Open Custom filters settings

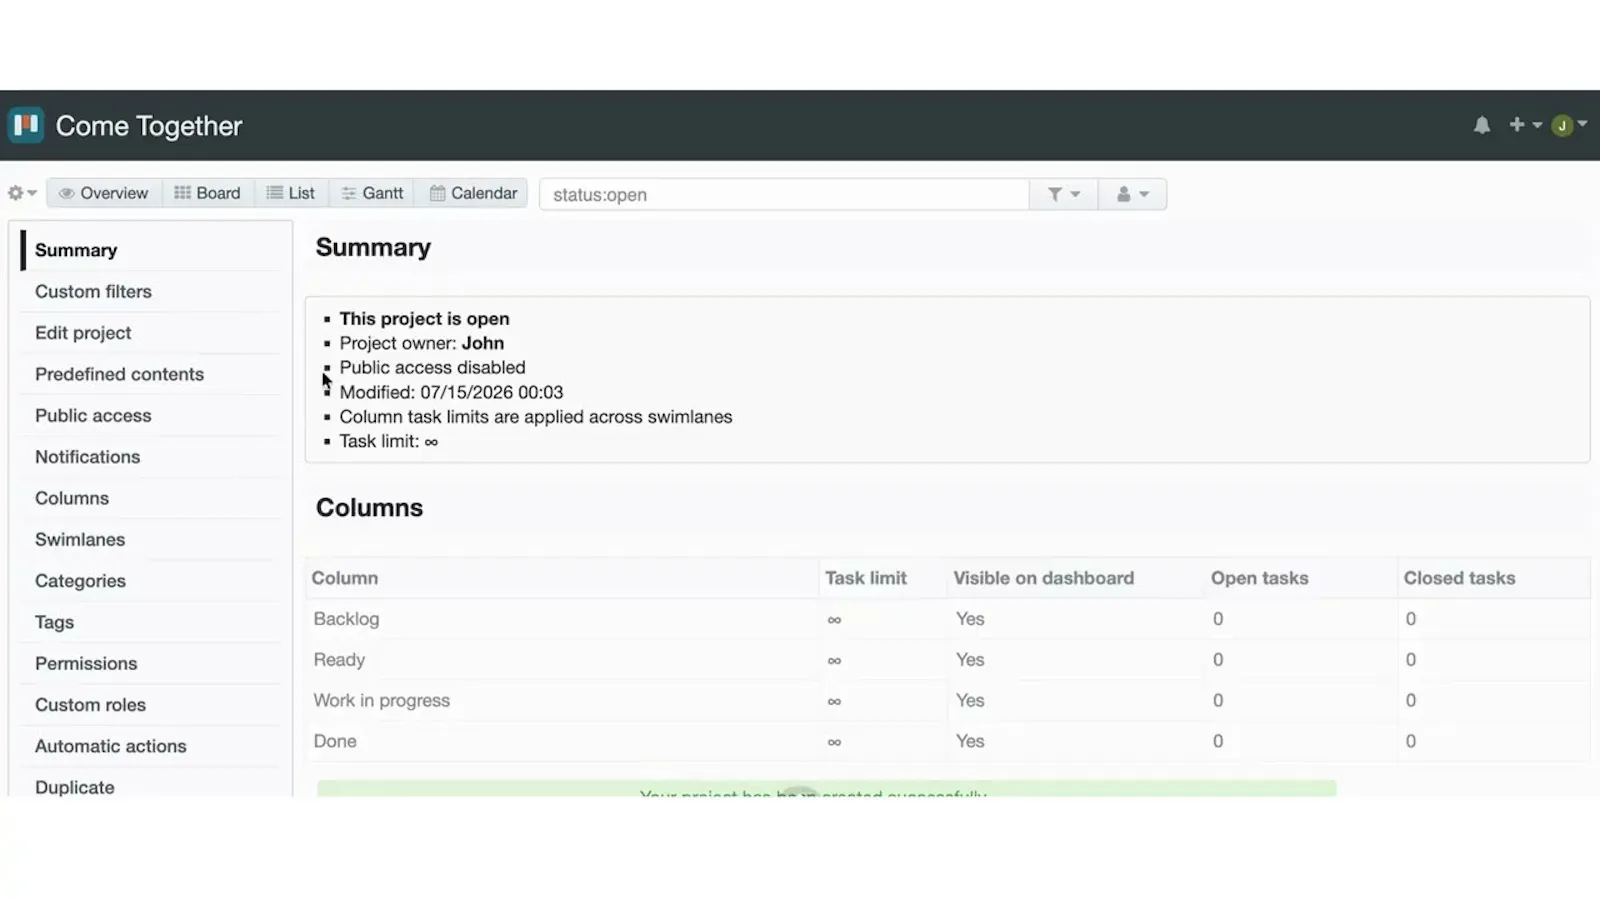[x=93, y=291]
